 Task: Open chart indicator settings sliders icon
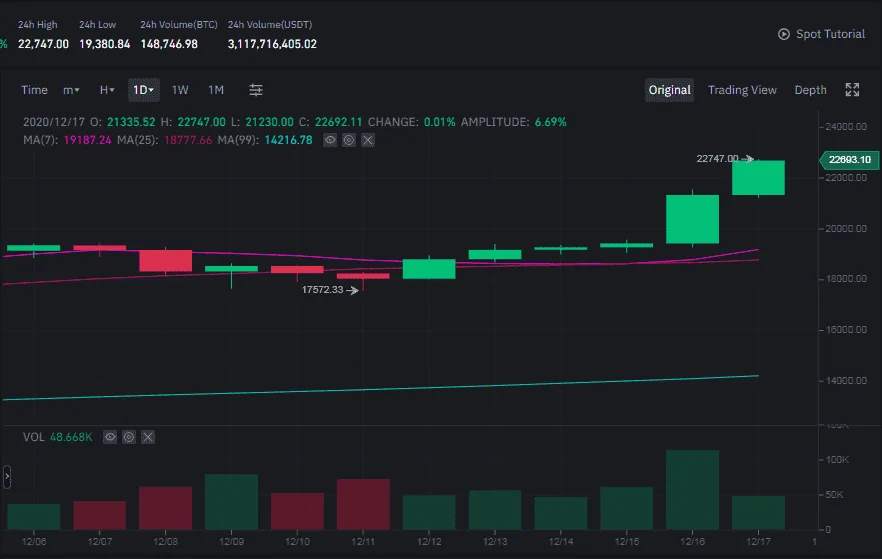(x=256, y=90)
